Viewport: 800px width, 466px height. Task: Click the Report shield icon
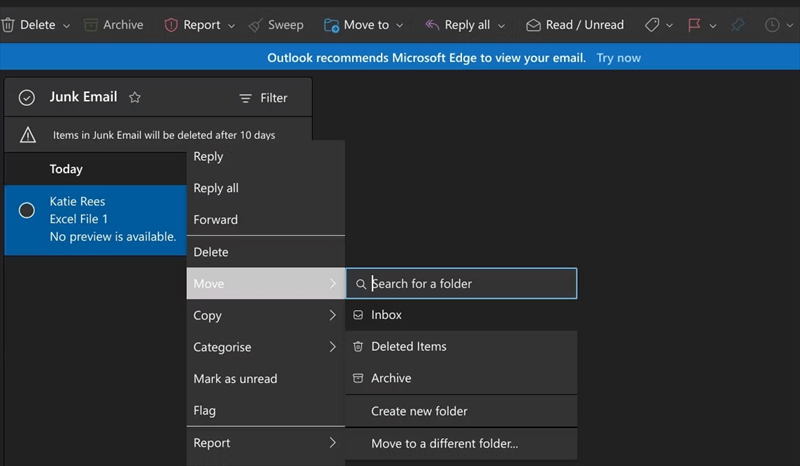click(171, 24)
